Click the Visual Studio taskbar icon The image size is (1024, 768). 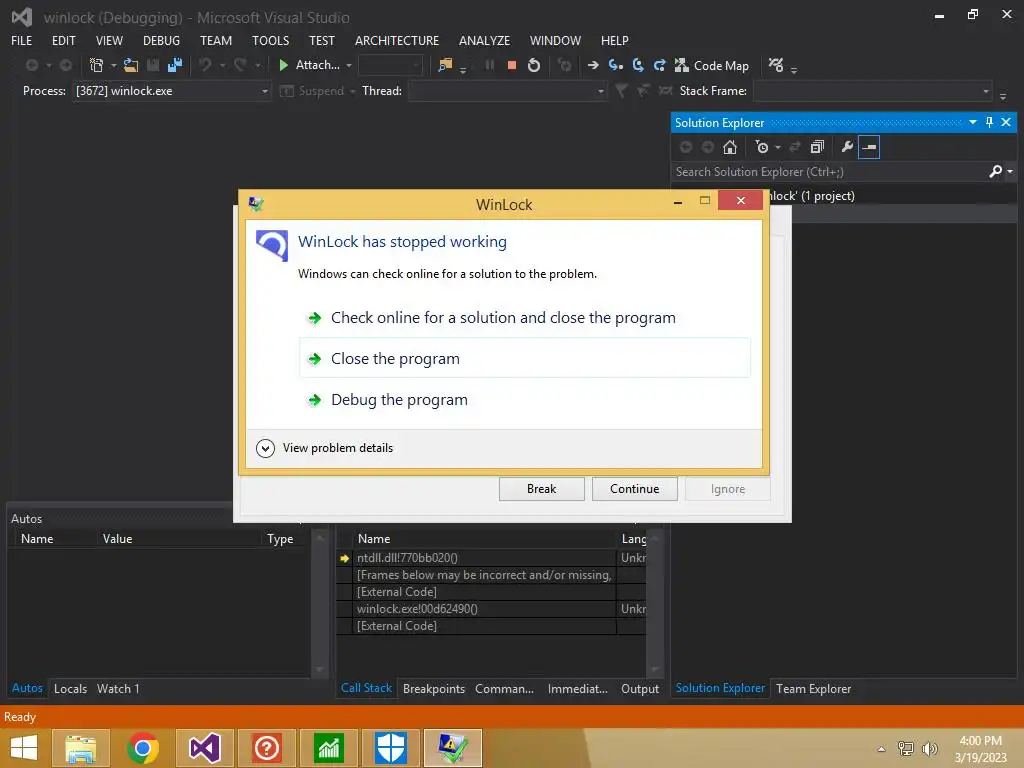[x=204, y=748]
